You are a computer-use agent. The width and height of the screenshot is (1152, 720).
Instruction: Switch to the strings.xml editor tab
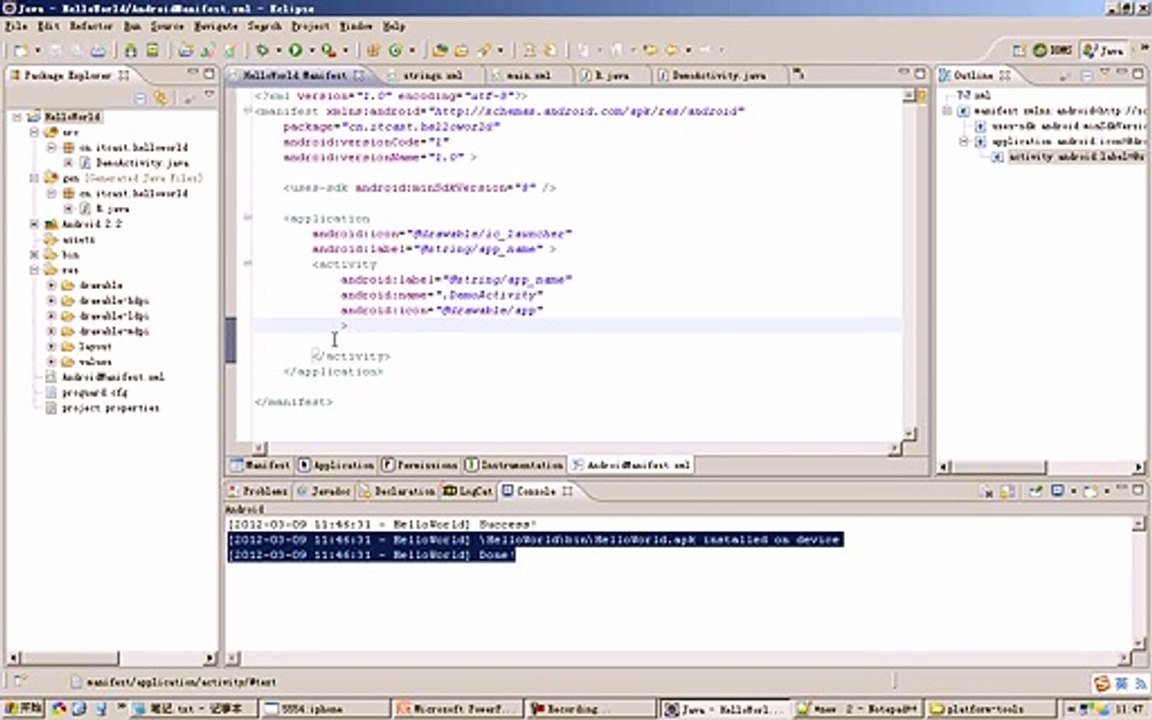click(432, 75)
